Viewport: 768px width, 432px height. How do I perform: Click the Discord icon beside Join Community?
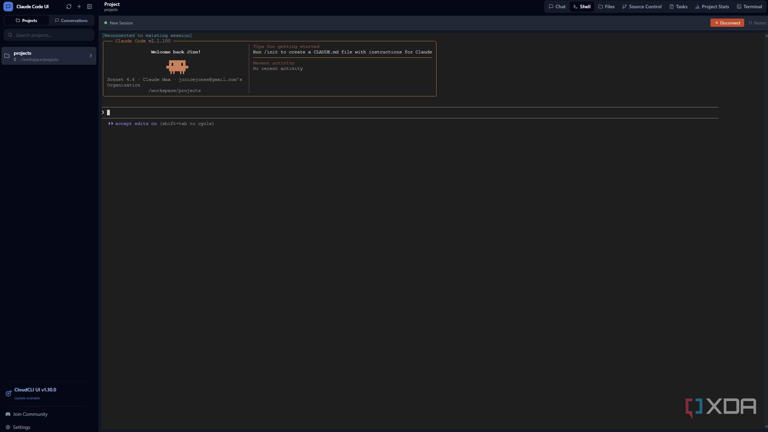8,414
